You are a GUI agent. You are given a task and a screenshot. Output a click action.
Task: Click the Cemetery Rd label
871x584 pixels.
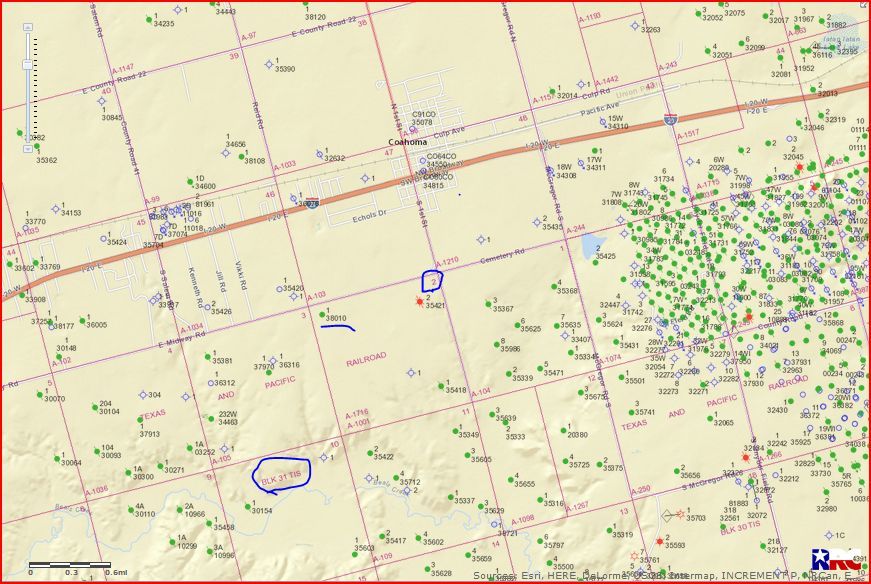pyautogui.click(x=502, y=256)
